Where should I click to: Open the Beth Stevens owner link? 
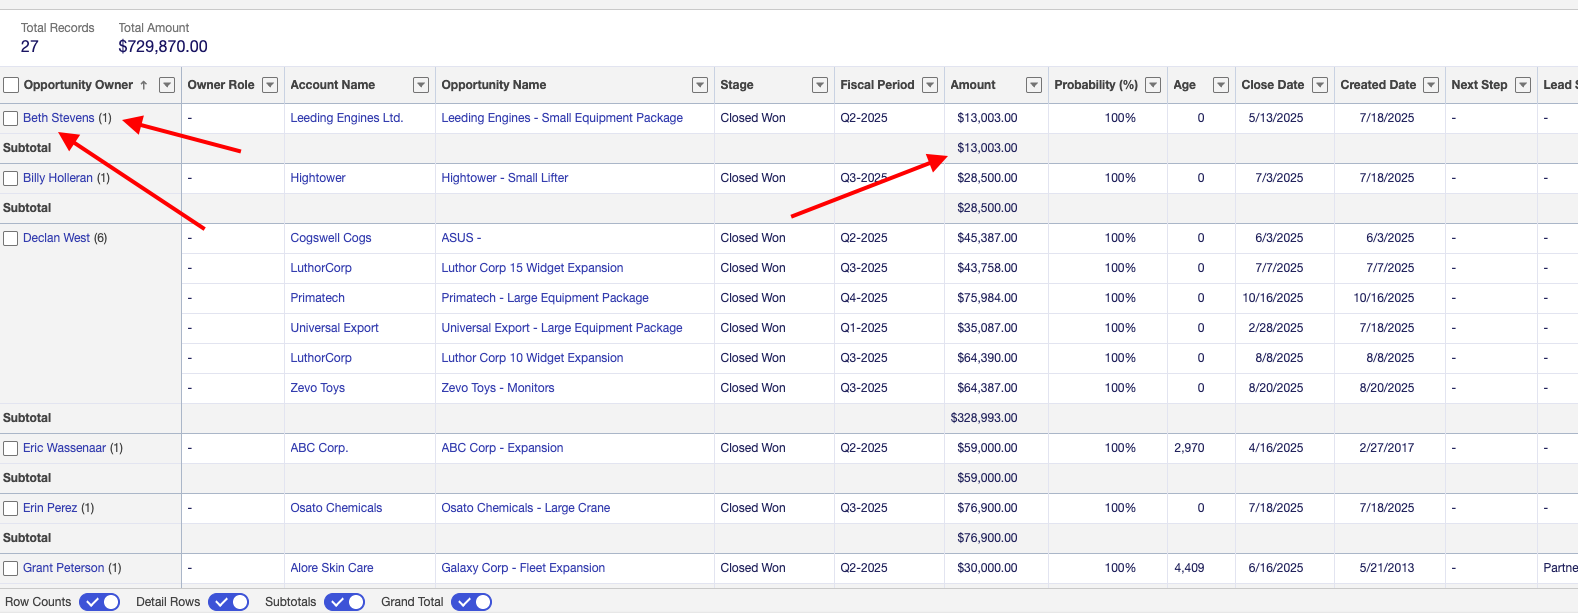click(x=59, y=118)
